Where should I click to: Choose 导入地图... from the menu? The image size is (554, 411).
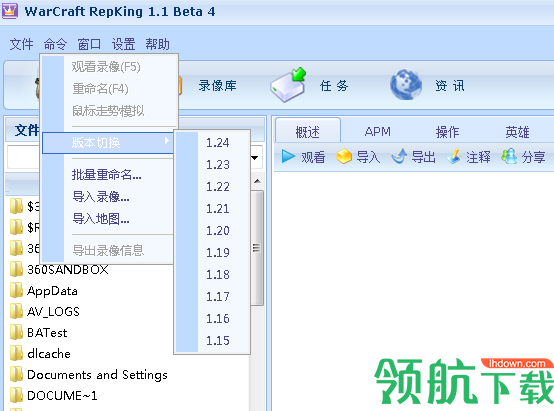pos(101,219)
